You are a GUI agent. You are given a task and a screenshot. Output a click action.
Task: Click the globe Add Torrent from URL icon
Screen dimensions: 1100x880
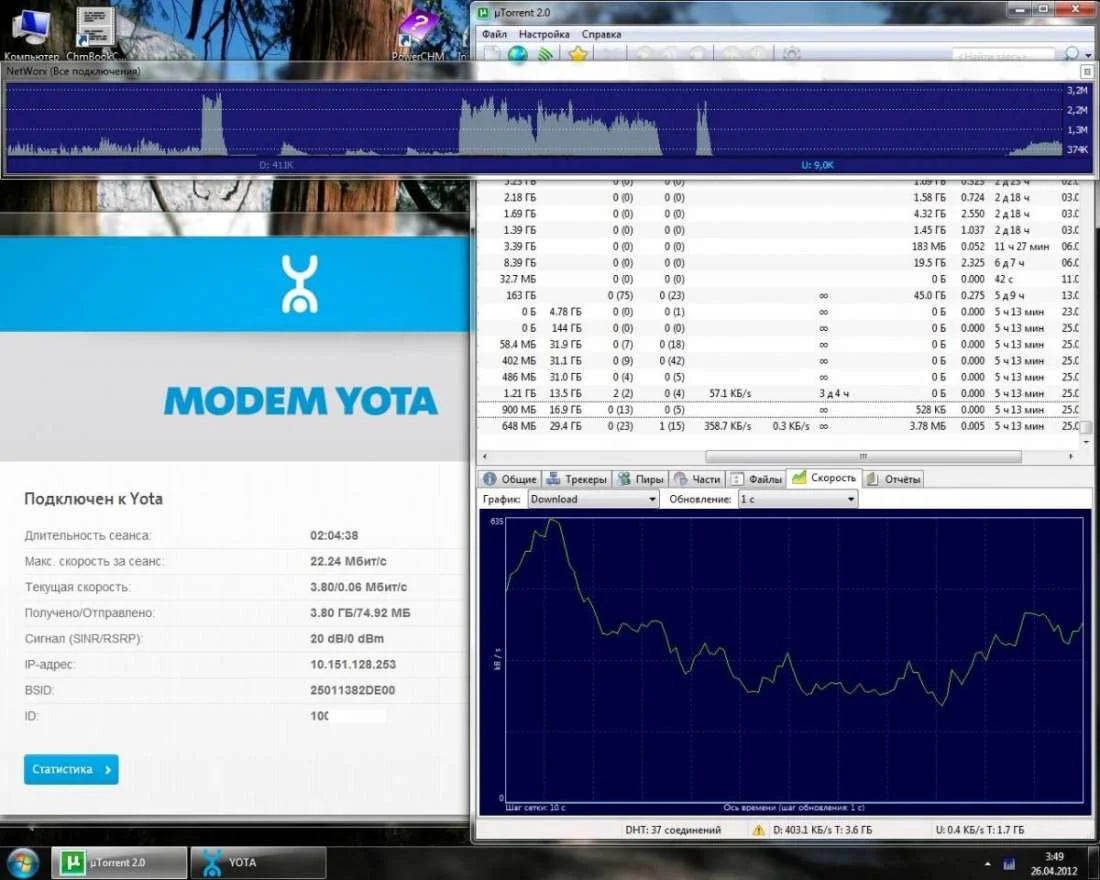click(x=518, y=54)
